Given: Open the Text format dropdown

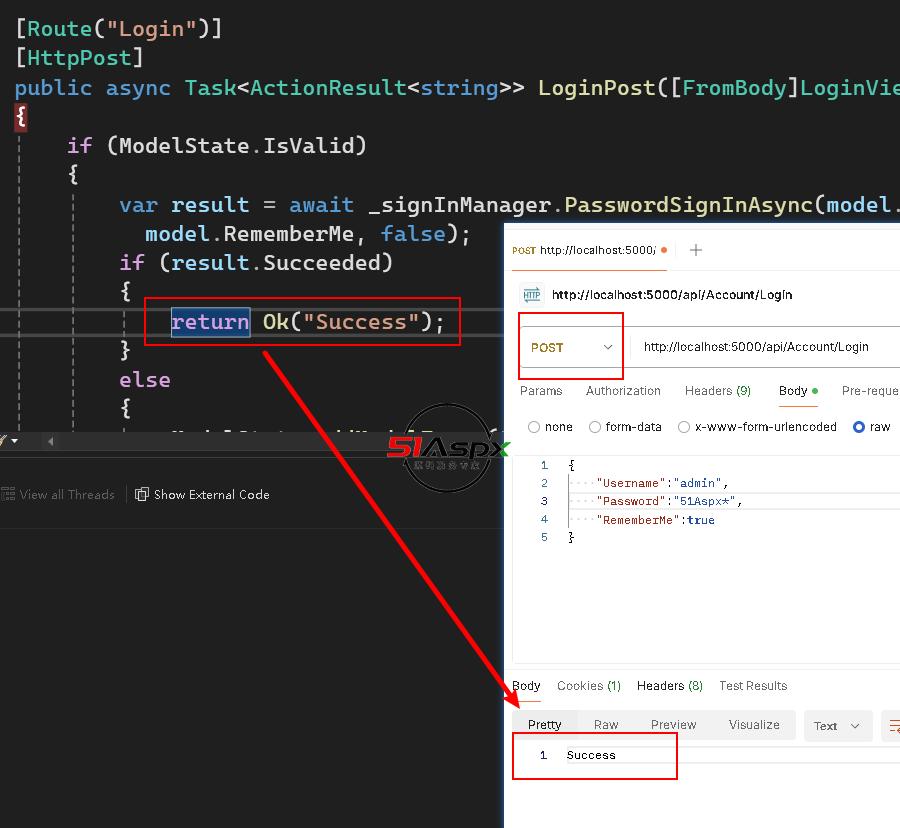Looking at the screenshot, I should coord(837,726).
